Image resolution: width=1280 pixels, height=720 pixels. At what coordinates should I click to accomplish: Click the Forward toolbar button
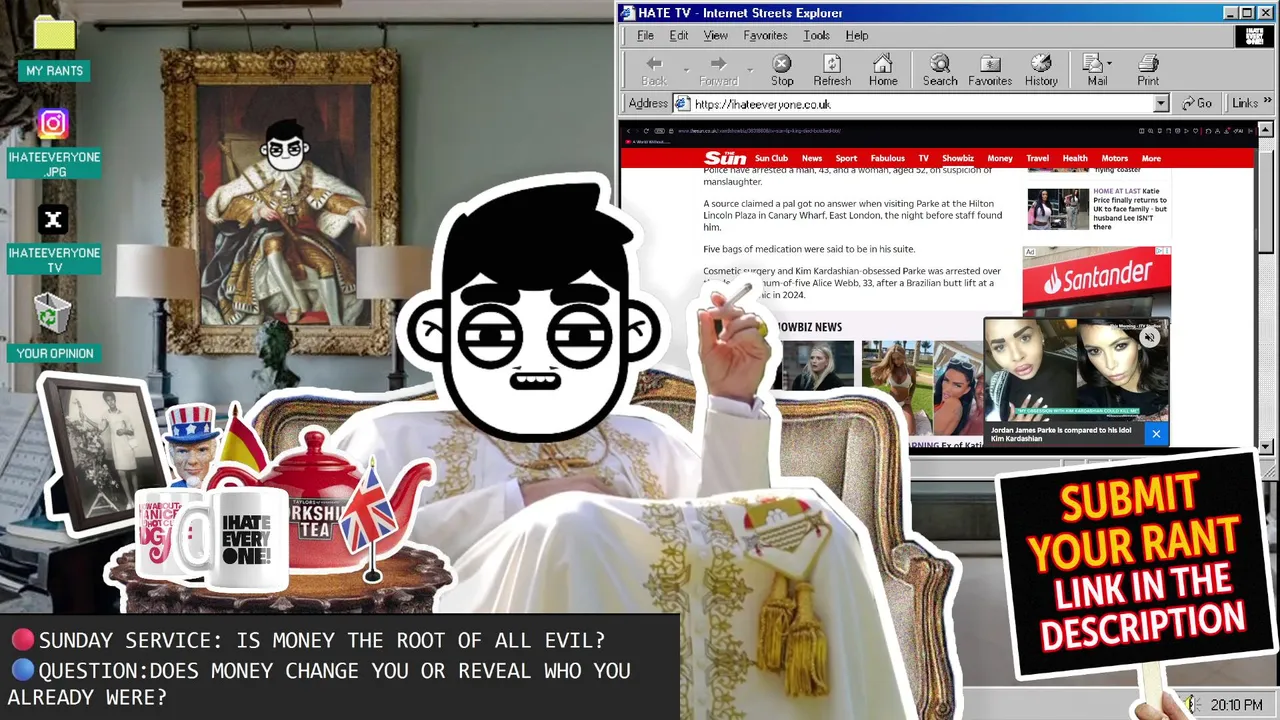pos(718,70)
